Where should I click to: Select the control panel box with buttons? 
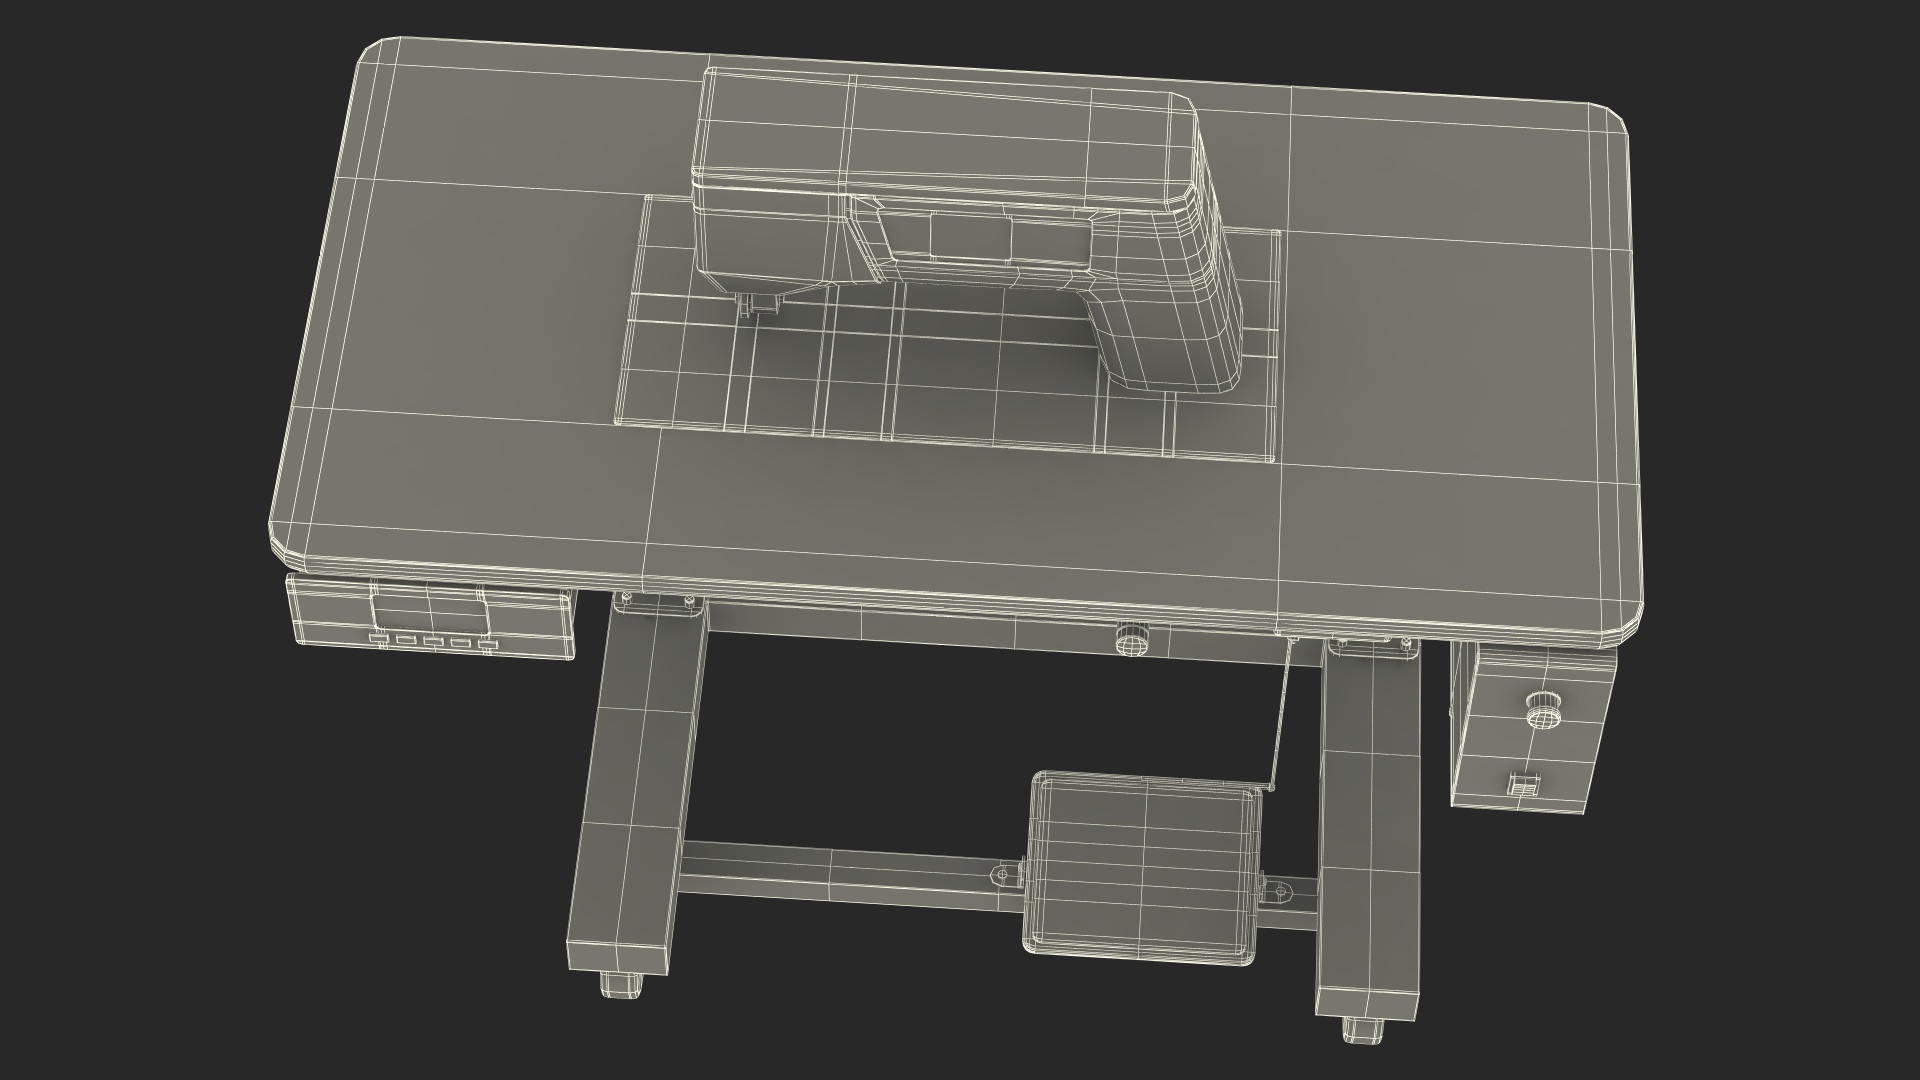point(431,618)
